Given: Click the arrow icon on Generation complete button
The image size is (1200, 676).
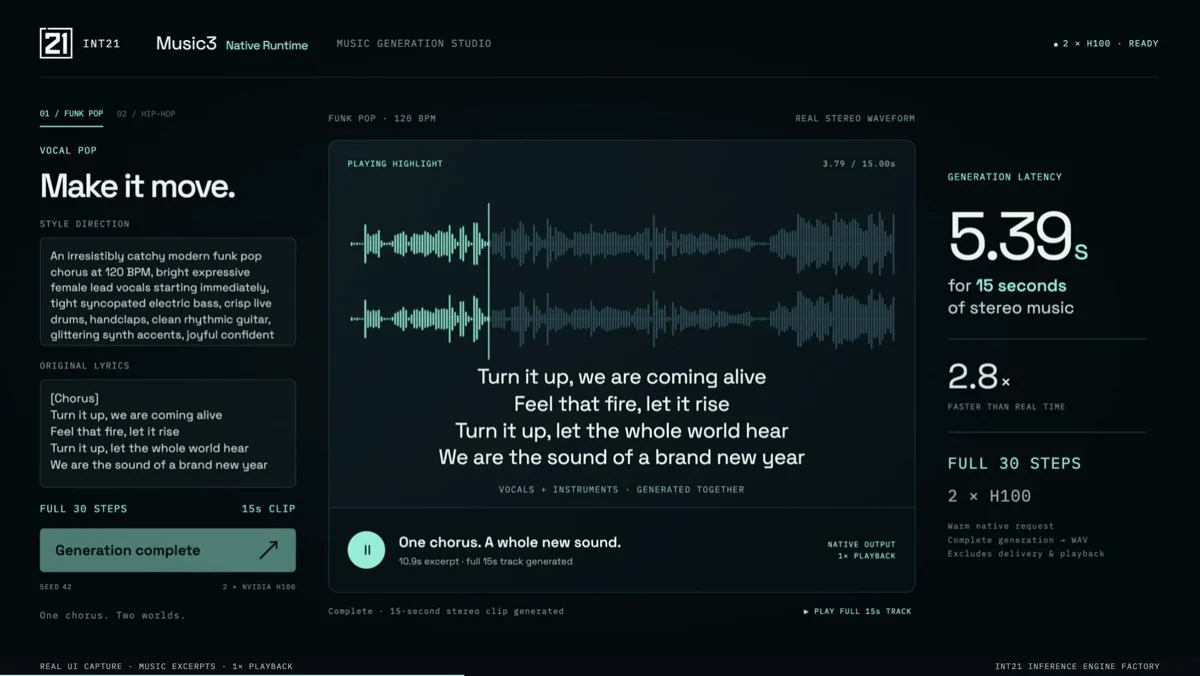Looking at the screenshot, I should pyautogui.click(x=268, y=550).
